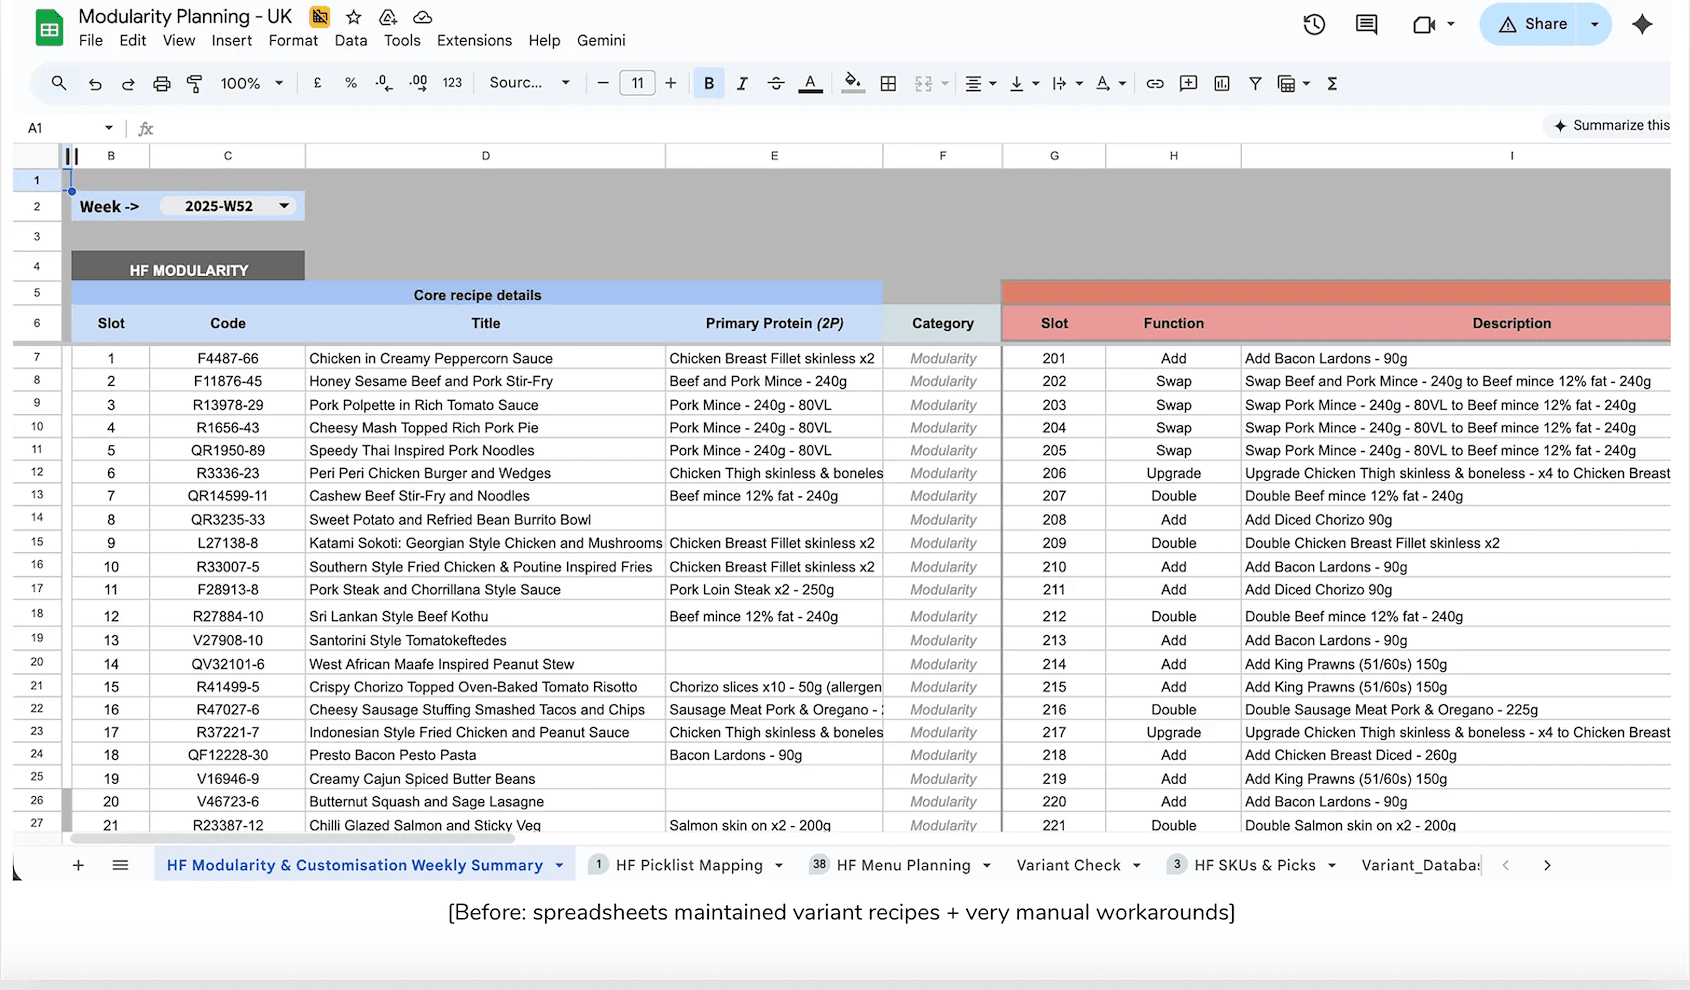1690x990 pixels.
Task: Open the Data menu
Action: (x=351, y=41)
